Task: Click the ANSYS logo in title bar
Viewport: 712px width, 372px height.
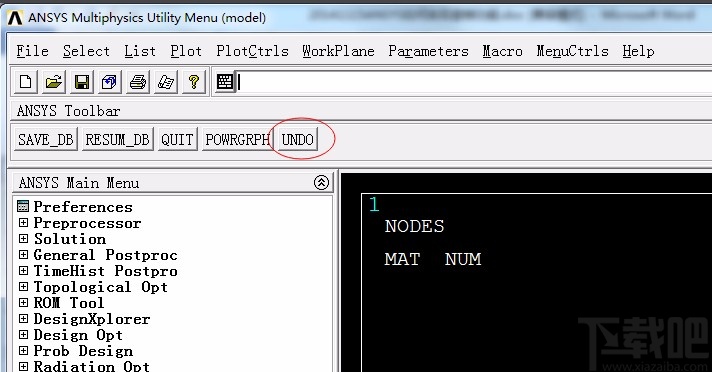Action: (15, 18)
